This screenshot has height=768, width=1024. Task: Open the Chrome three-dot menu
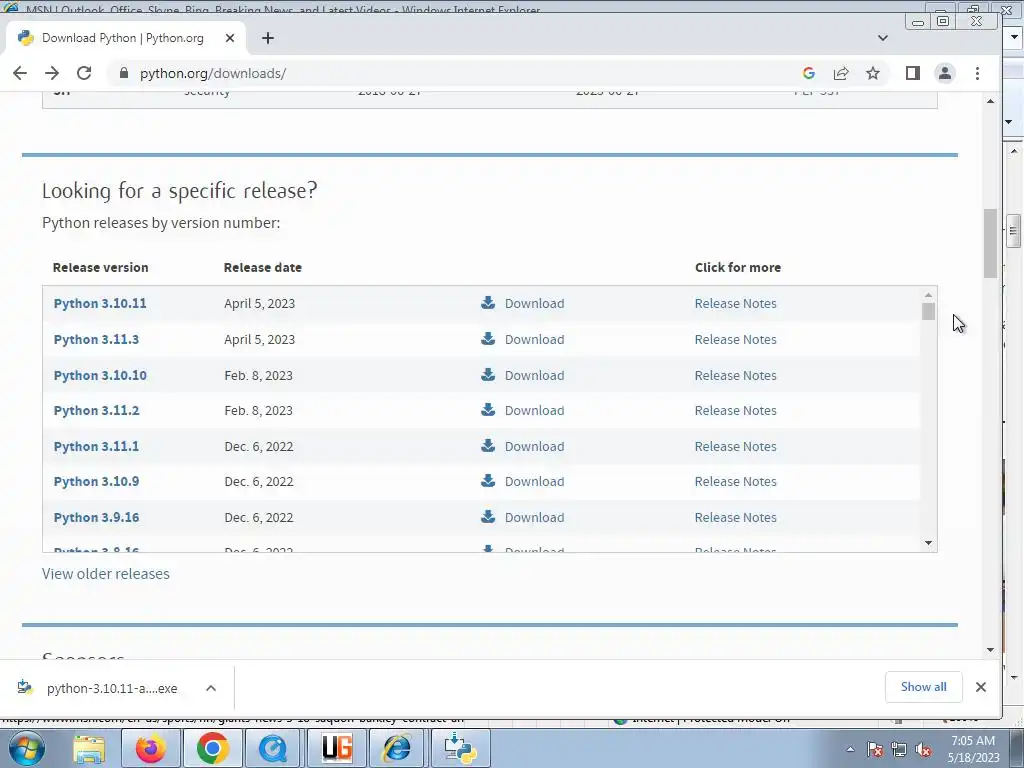[978, 73]
